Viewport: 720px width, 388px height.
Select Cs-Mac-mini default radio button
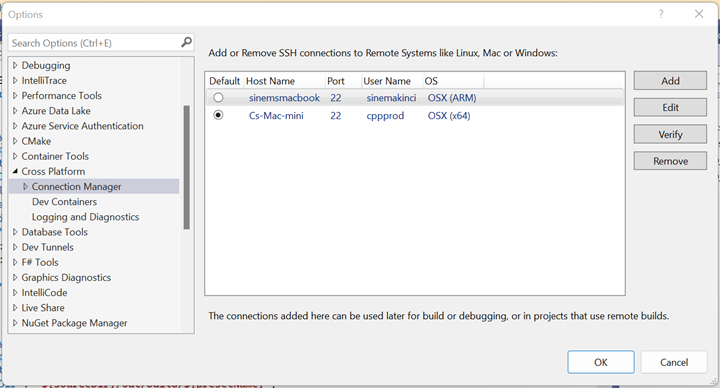(218, 115)
